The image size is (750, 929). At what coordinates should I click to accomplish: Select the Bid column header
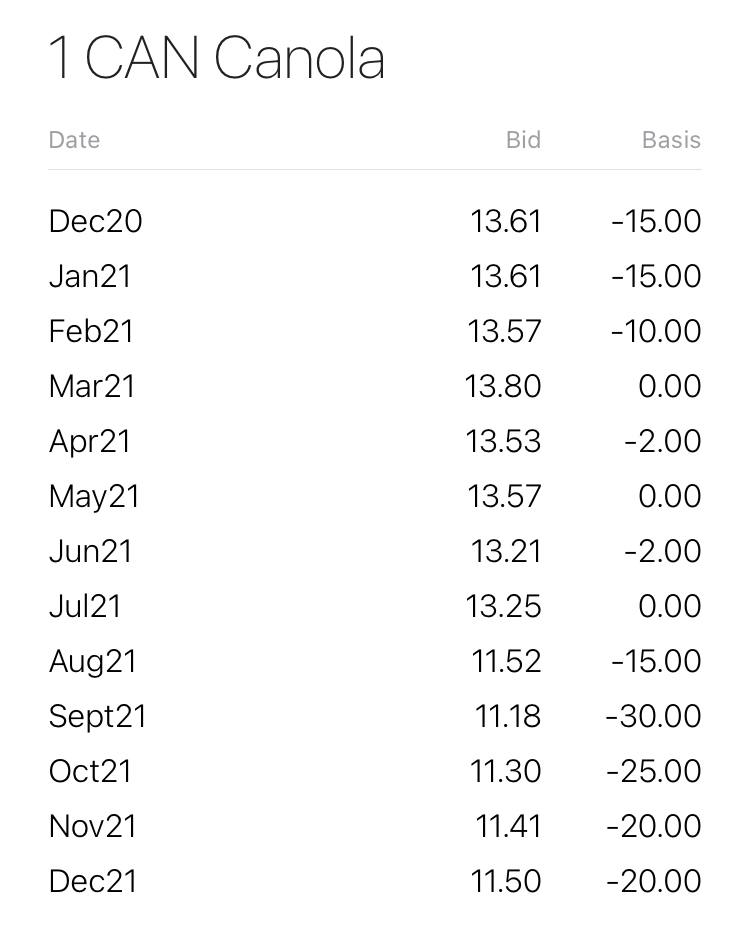tap(523, 140)
